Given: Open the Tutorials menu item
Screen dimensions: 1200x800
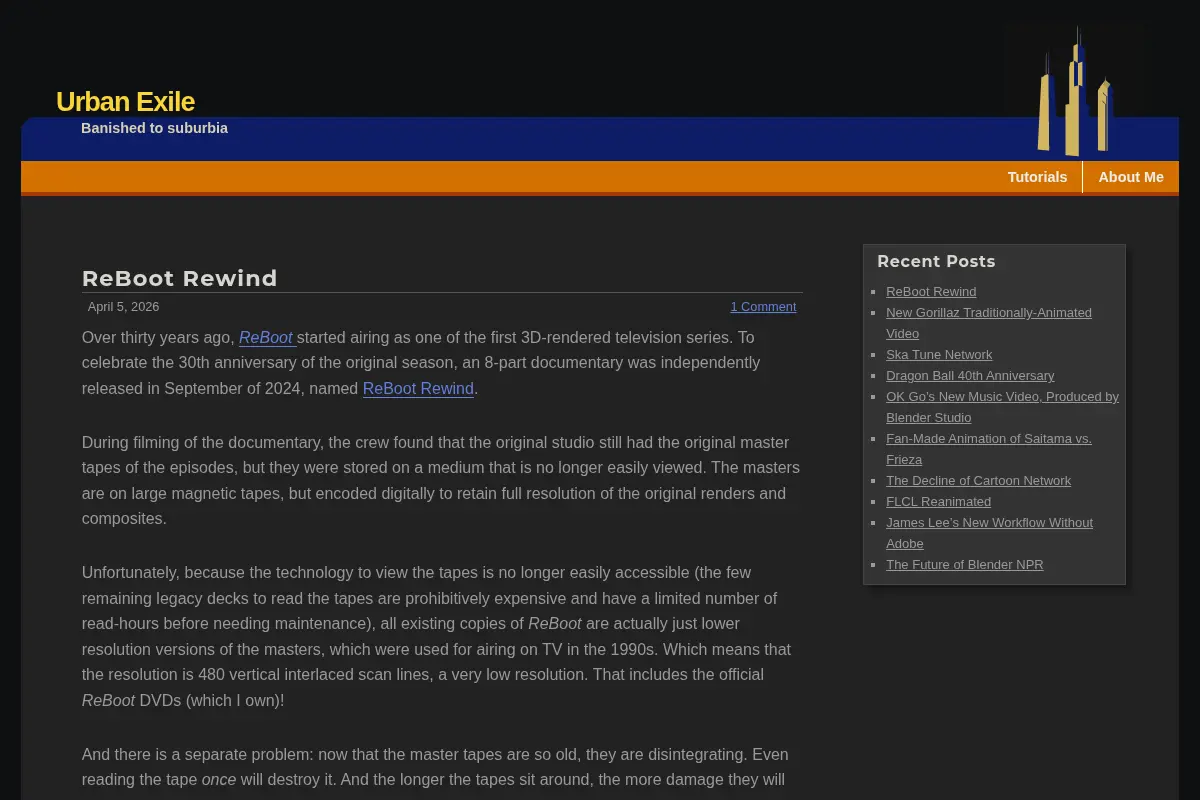Looking at the screenshot, I should 1037,177.
